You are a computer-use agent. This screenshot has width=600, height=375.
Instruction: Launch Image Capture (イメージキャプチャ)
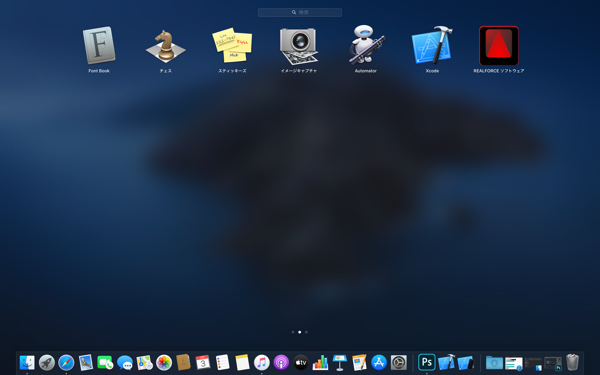point(299,46)
